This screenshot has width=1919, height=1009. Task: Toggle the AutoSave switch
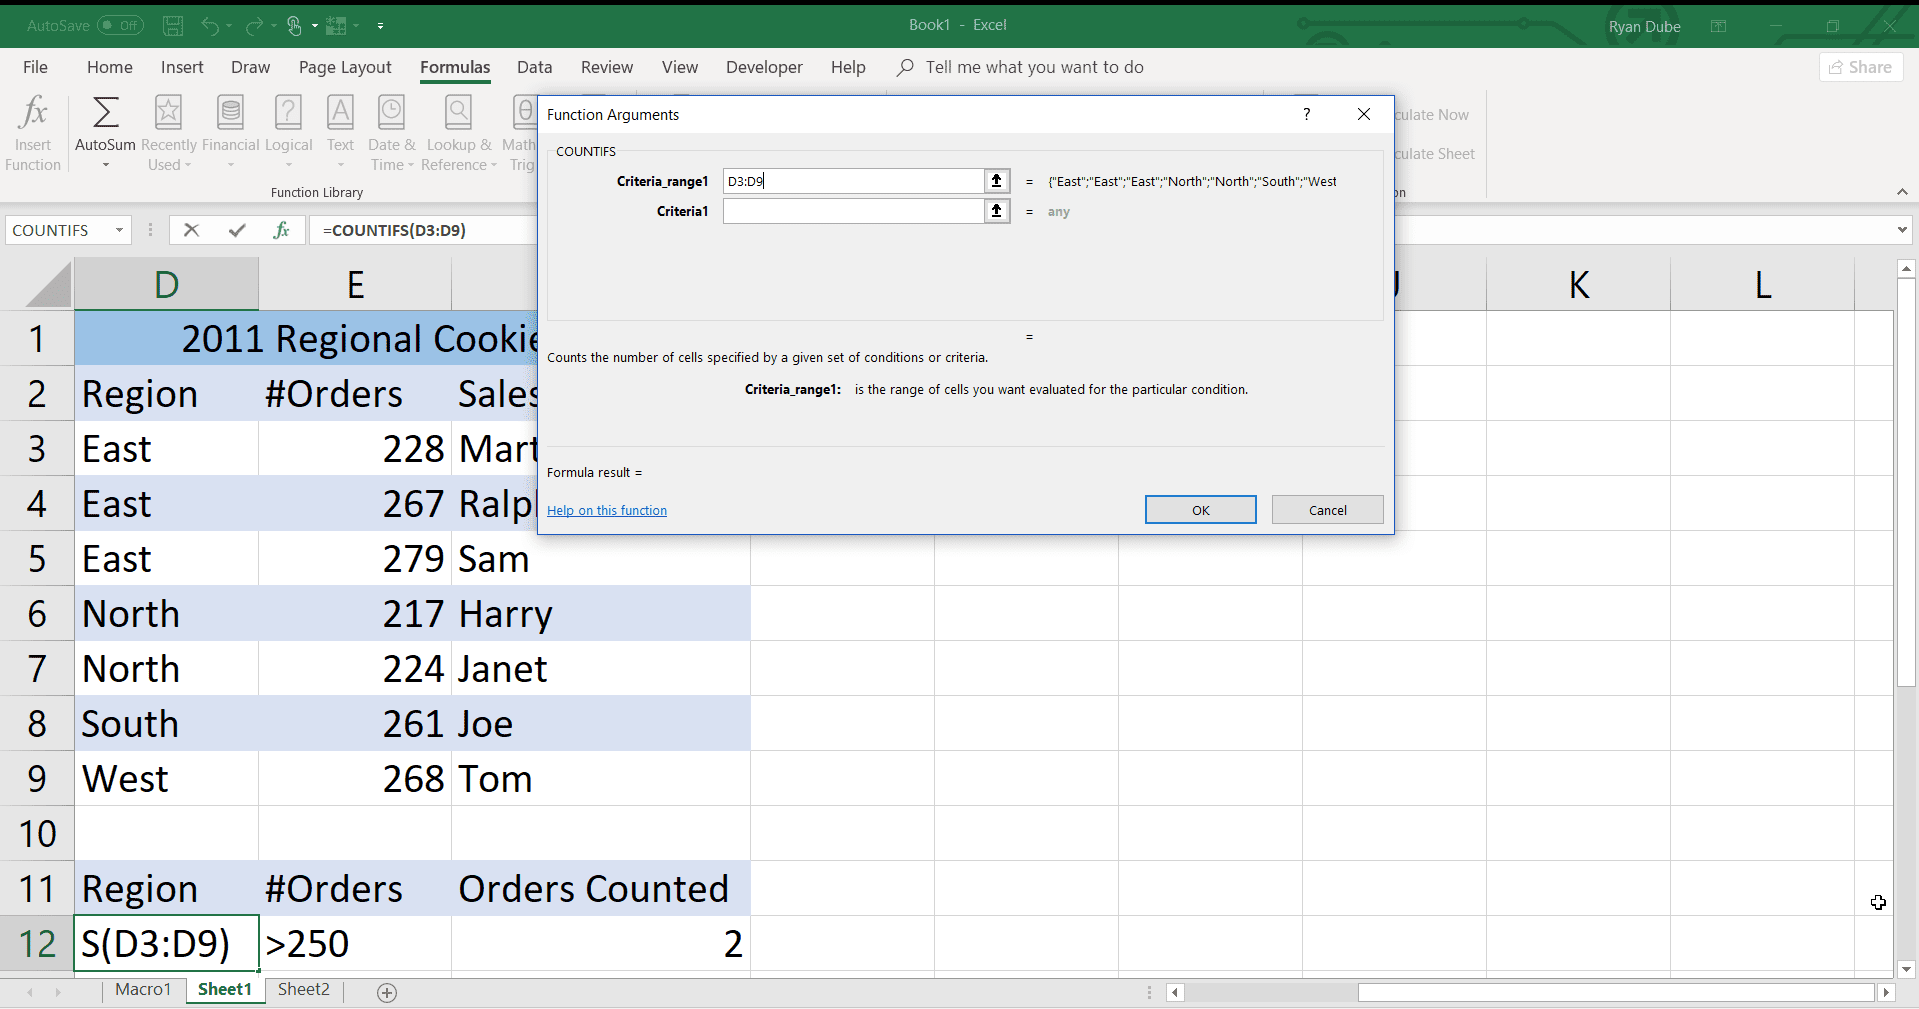coord(120,25)
